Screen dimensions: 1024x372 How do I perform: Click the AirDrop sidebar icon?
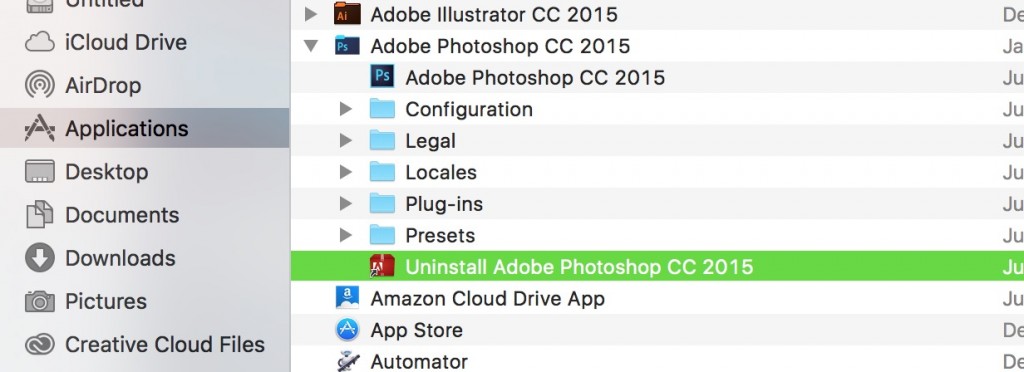coord(39,85)
